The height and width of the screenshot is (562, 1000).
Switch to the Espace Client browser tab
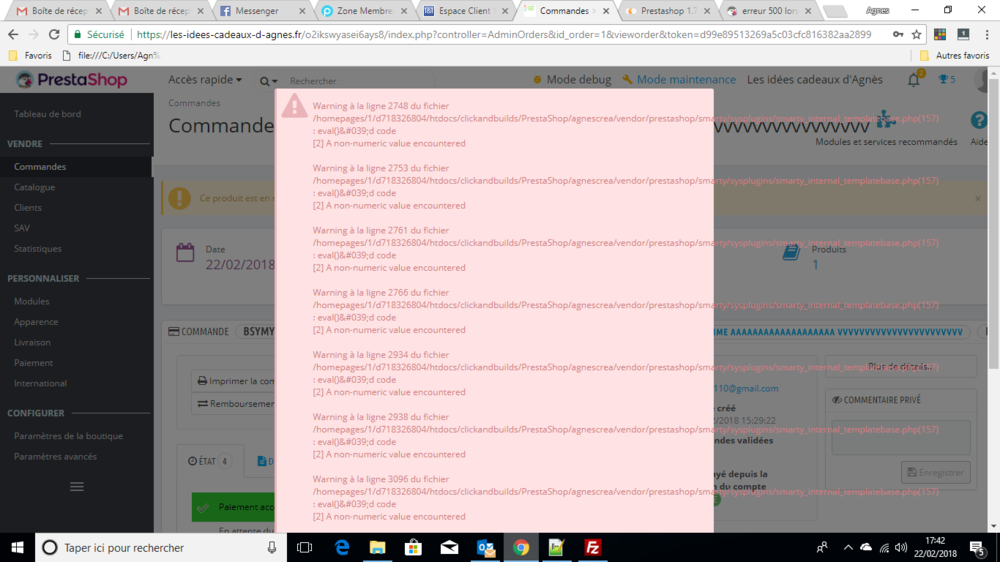[x=466, y=11]
